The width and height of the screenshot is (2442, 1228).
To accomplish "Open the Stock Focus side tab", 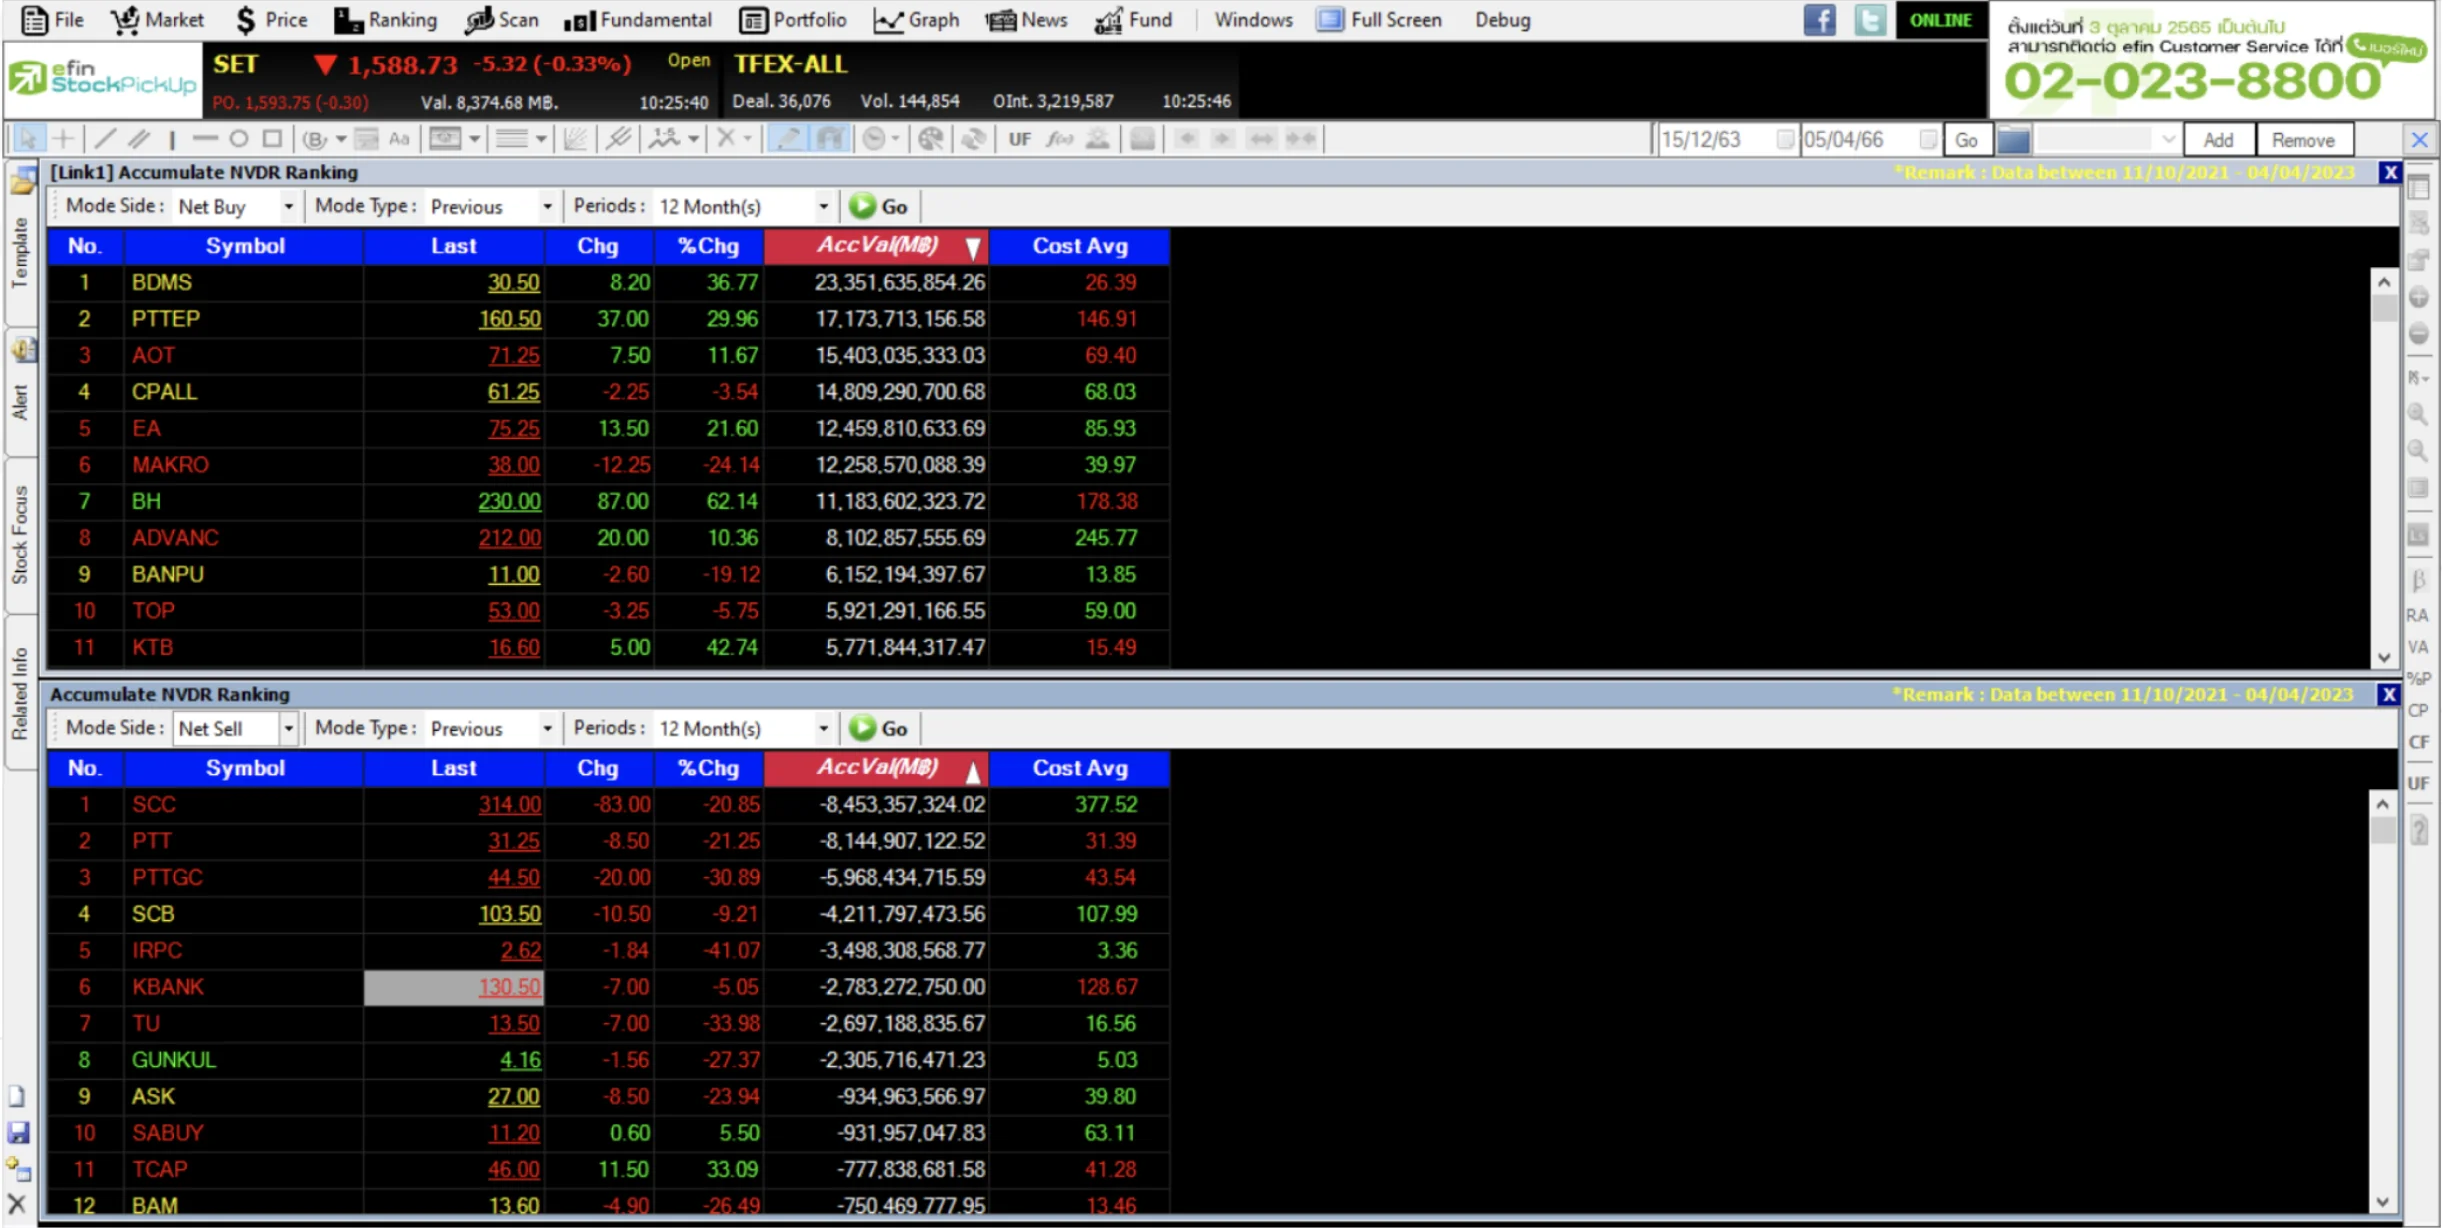I will [x=20, y=535].
